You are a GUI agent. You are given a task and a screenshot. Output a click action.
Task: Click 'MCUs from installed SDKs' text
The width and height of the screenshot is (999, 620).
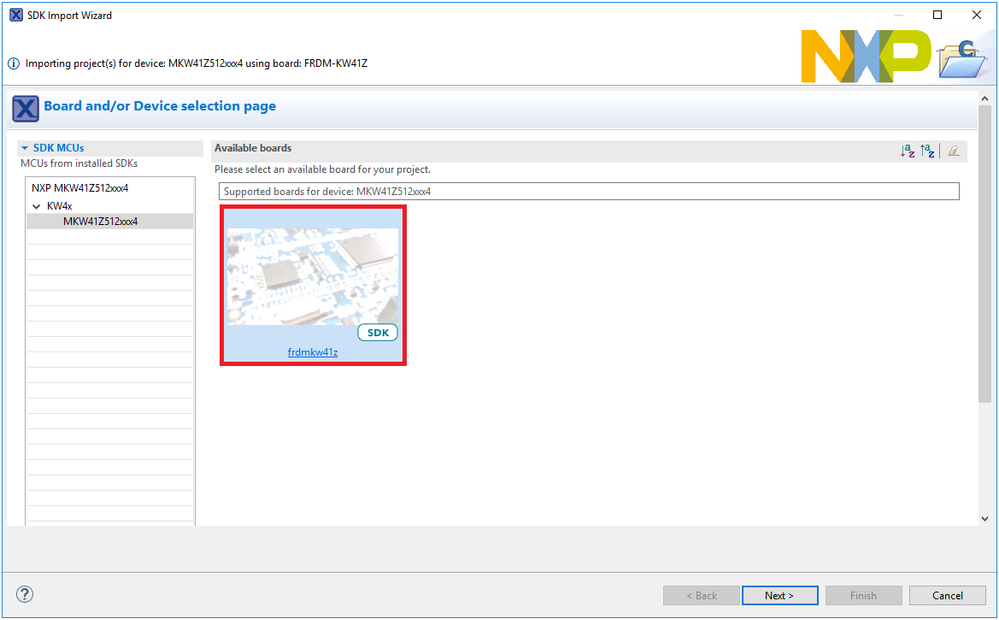[79, 164]
